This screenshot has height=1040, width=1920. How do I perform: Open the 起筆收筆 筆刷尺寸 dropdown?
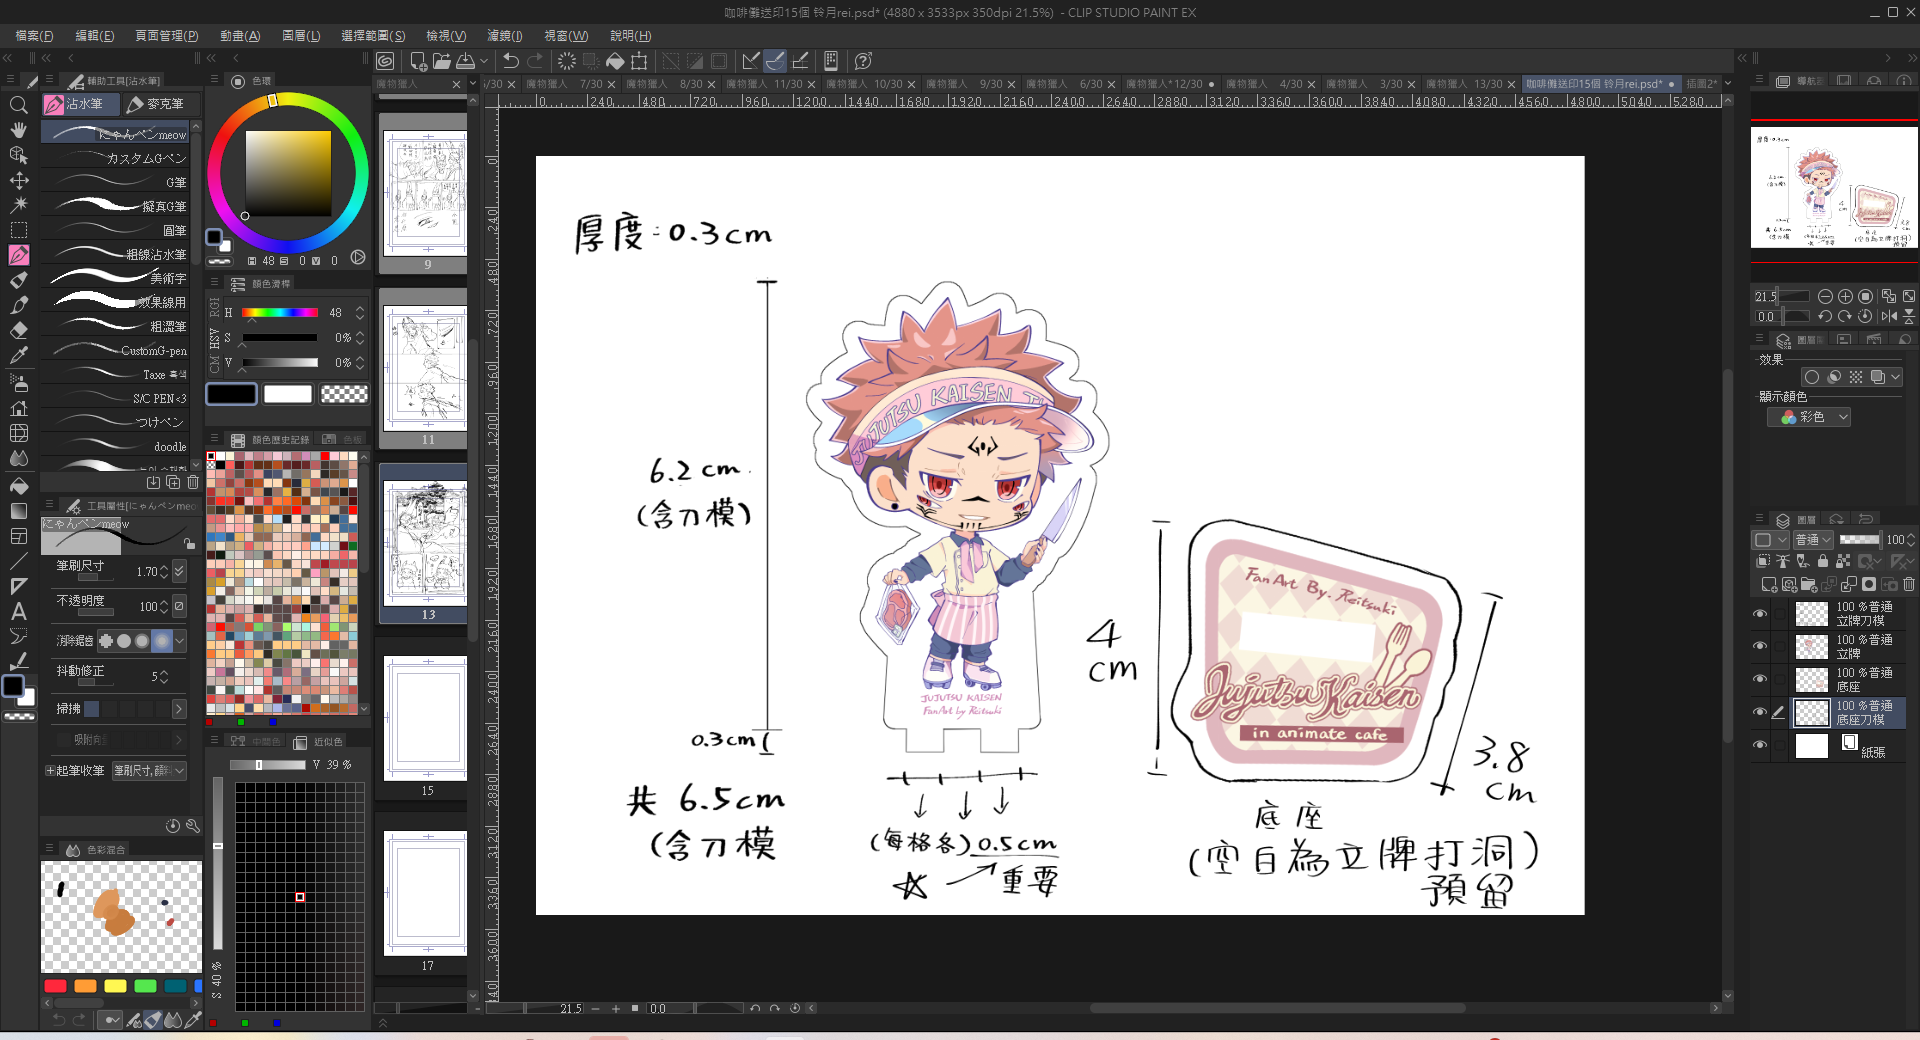pos(149,771)
